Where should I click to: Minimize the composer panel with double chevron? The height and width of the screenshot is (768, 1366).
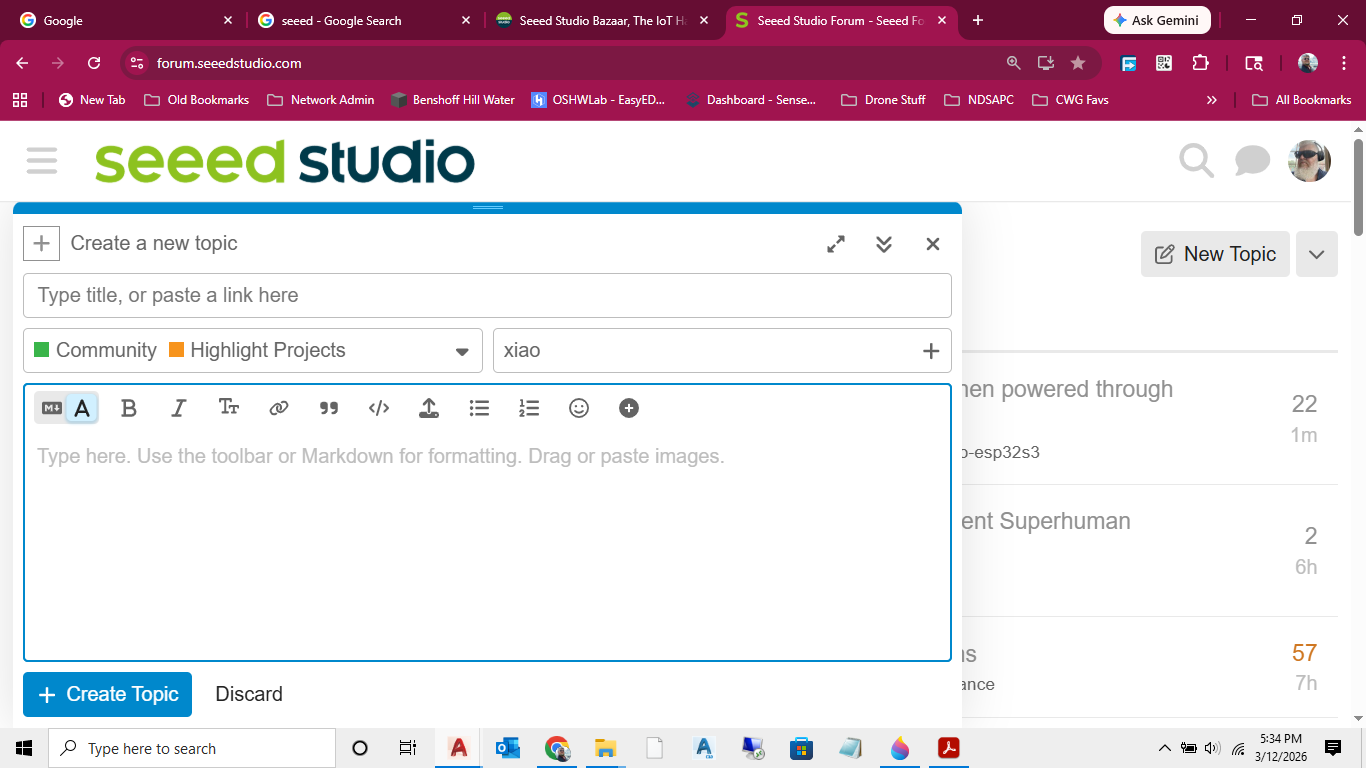(x=884, y=244)
